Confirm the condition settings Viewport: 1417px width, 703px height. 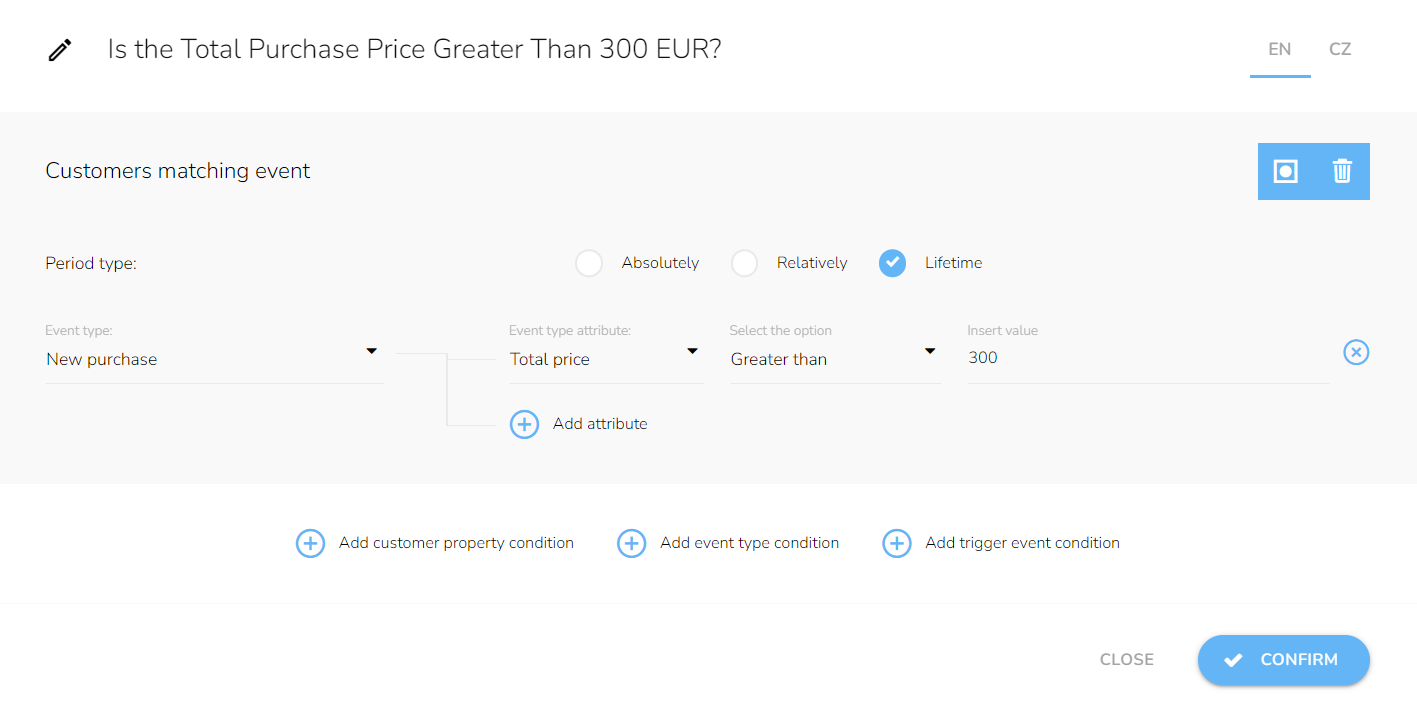point(1283,660)
